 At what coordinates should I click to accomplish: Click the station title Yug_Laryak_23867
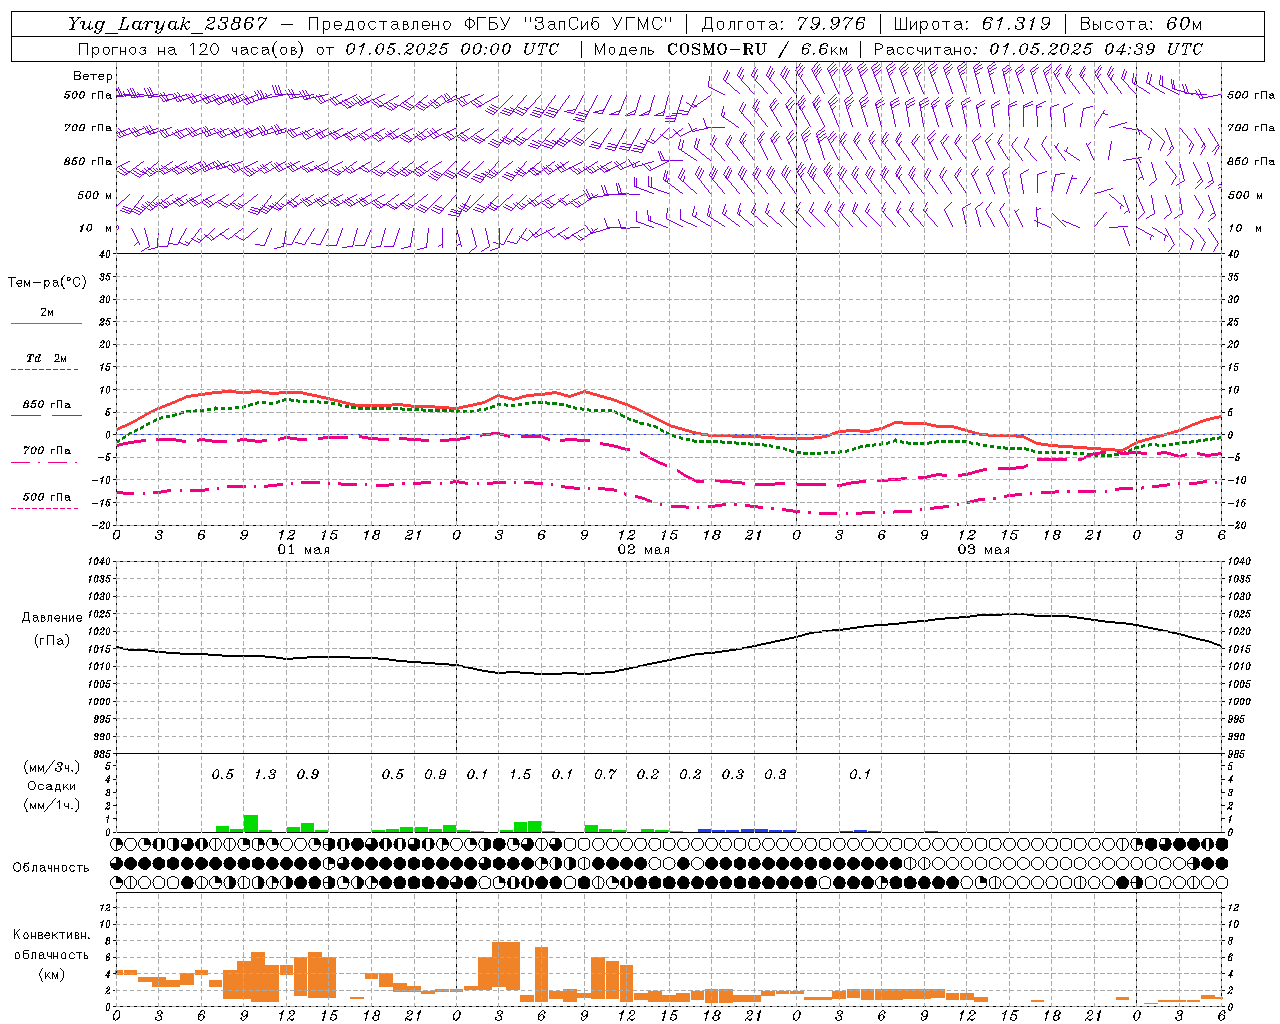coord(168,24)
